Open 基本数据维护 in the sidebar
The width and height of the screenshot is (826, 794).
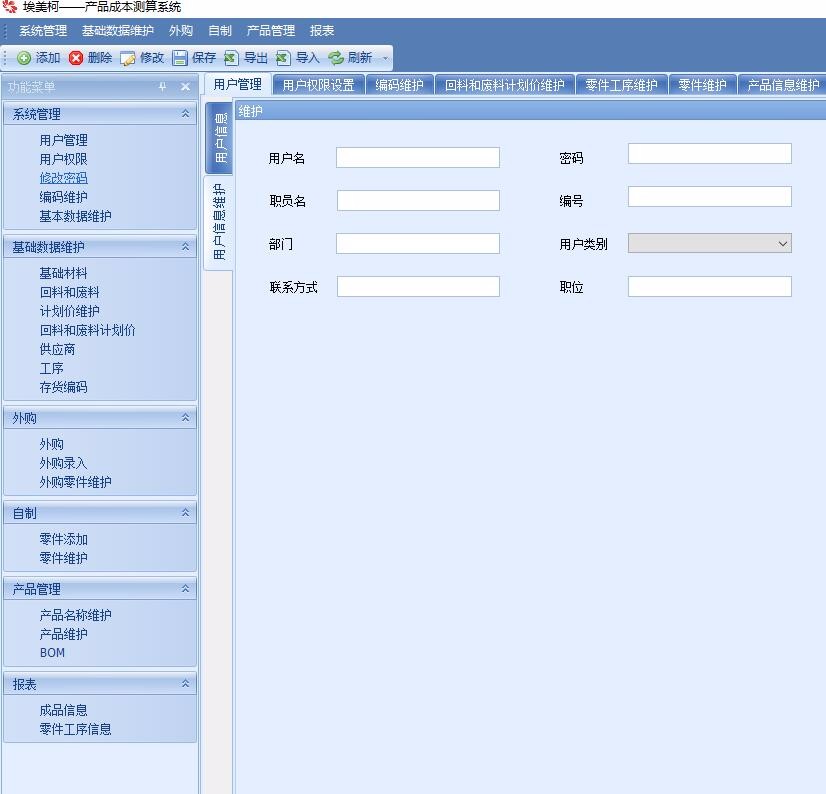click(x=75, y=216)
